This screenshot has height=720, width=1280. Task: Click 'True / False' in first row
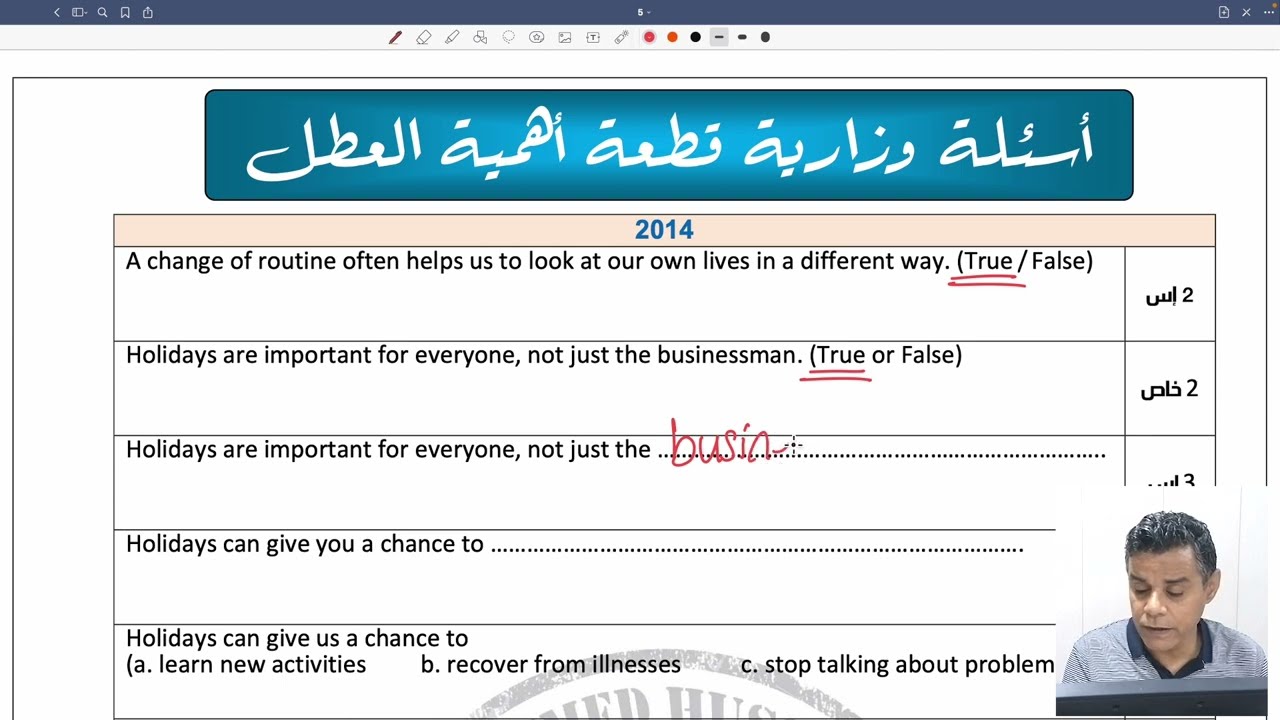click(1025, 262)
